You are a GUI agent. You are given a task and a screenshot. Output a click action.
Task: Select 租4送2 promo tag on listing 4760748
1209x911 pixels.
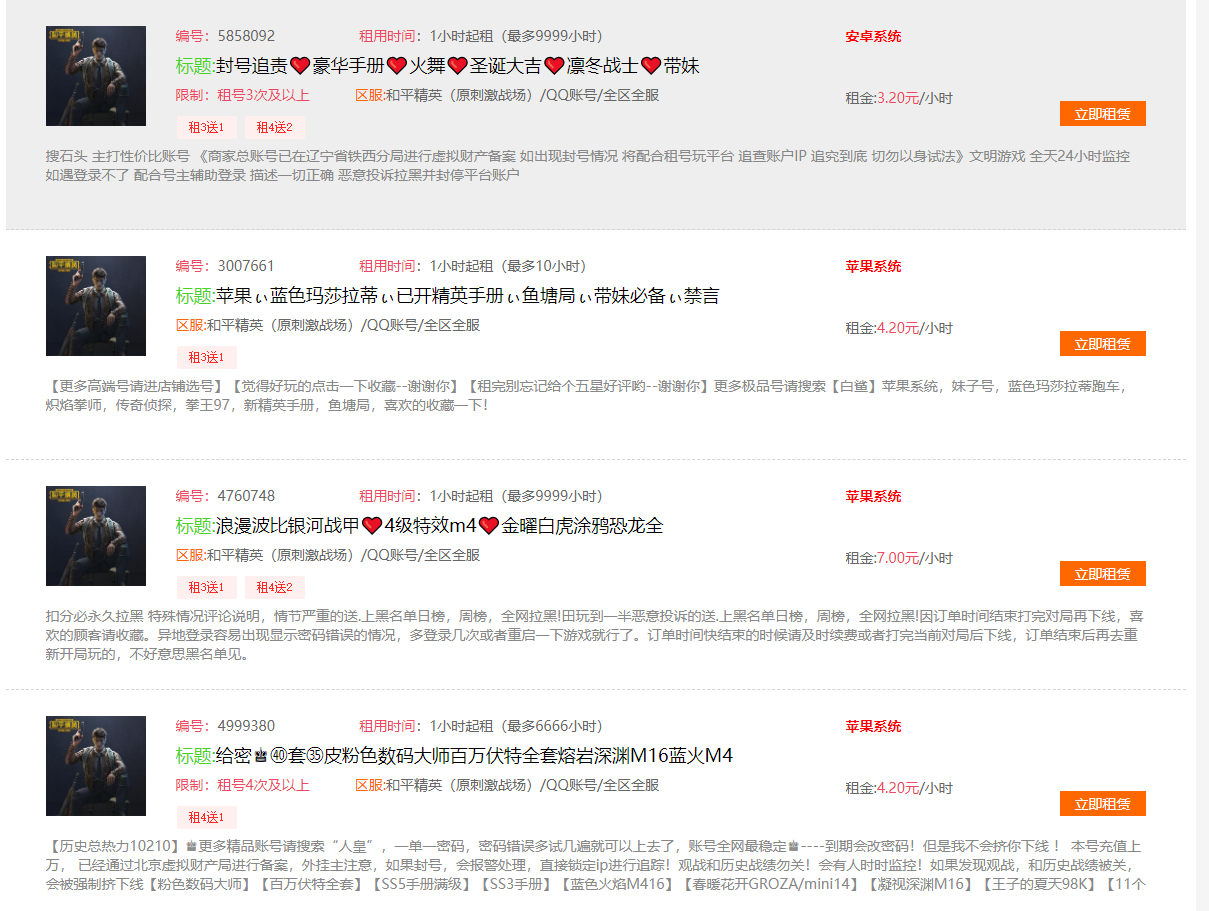pos(274,588)
